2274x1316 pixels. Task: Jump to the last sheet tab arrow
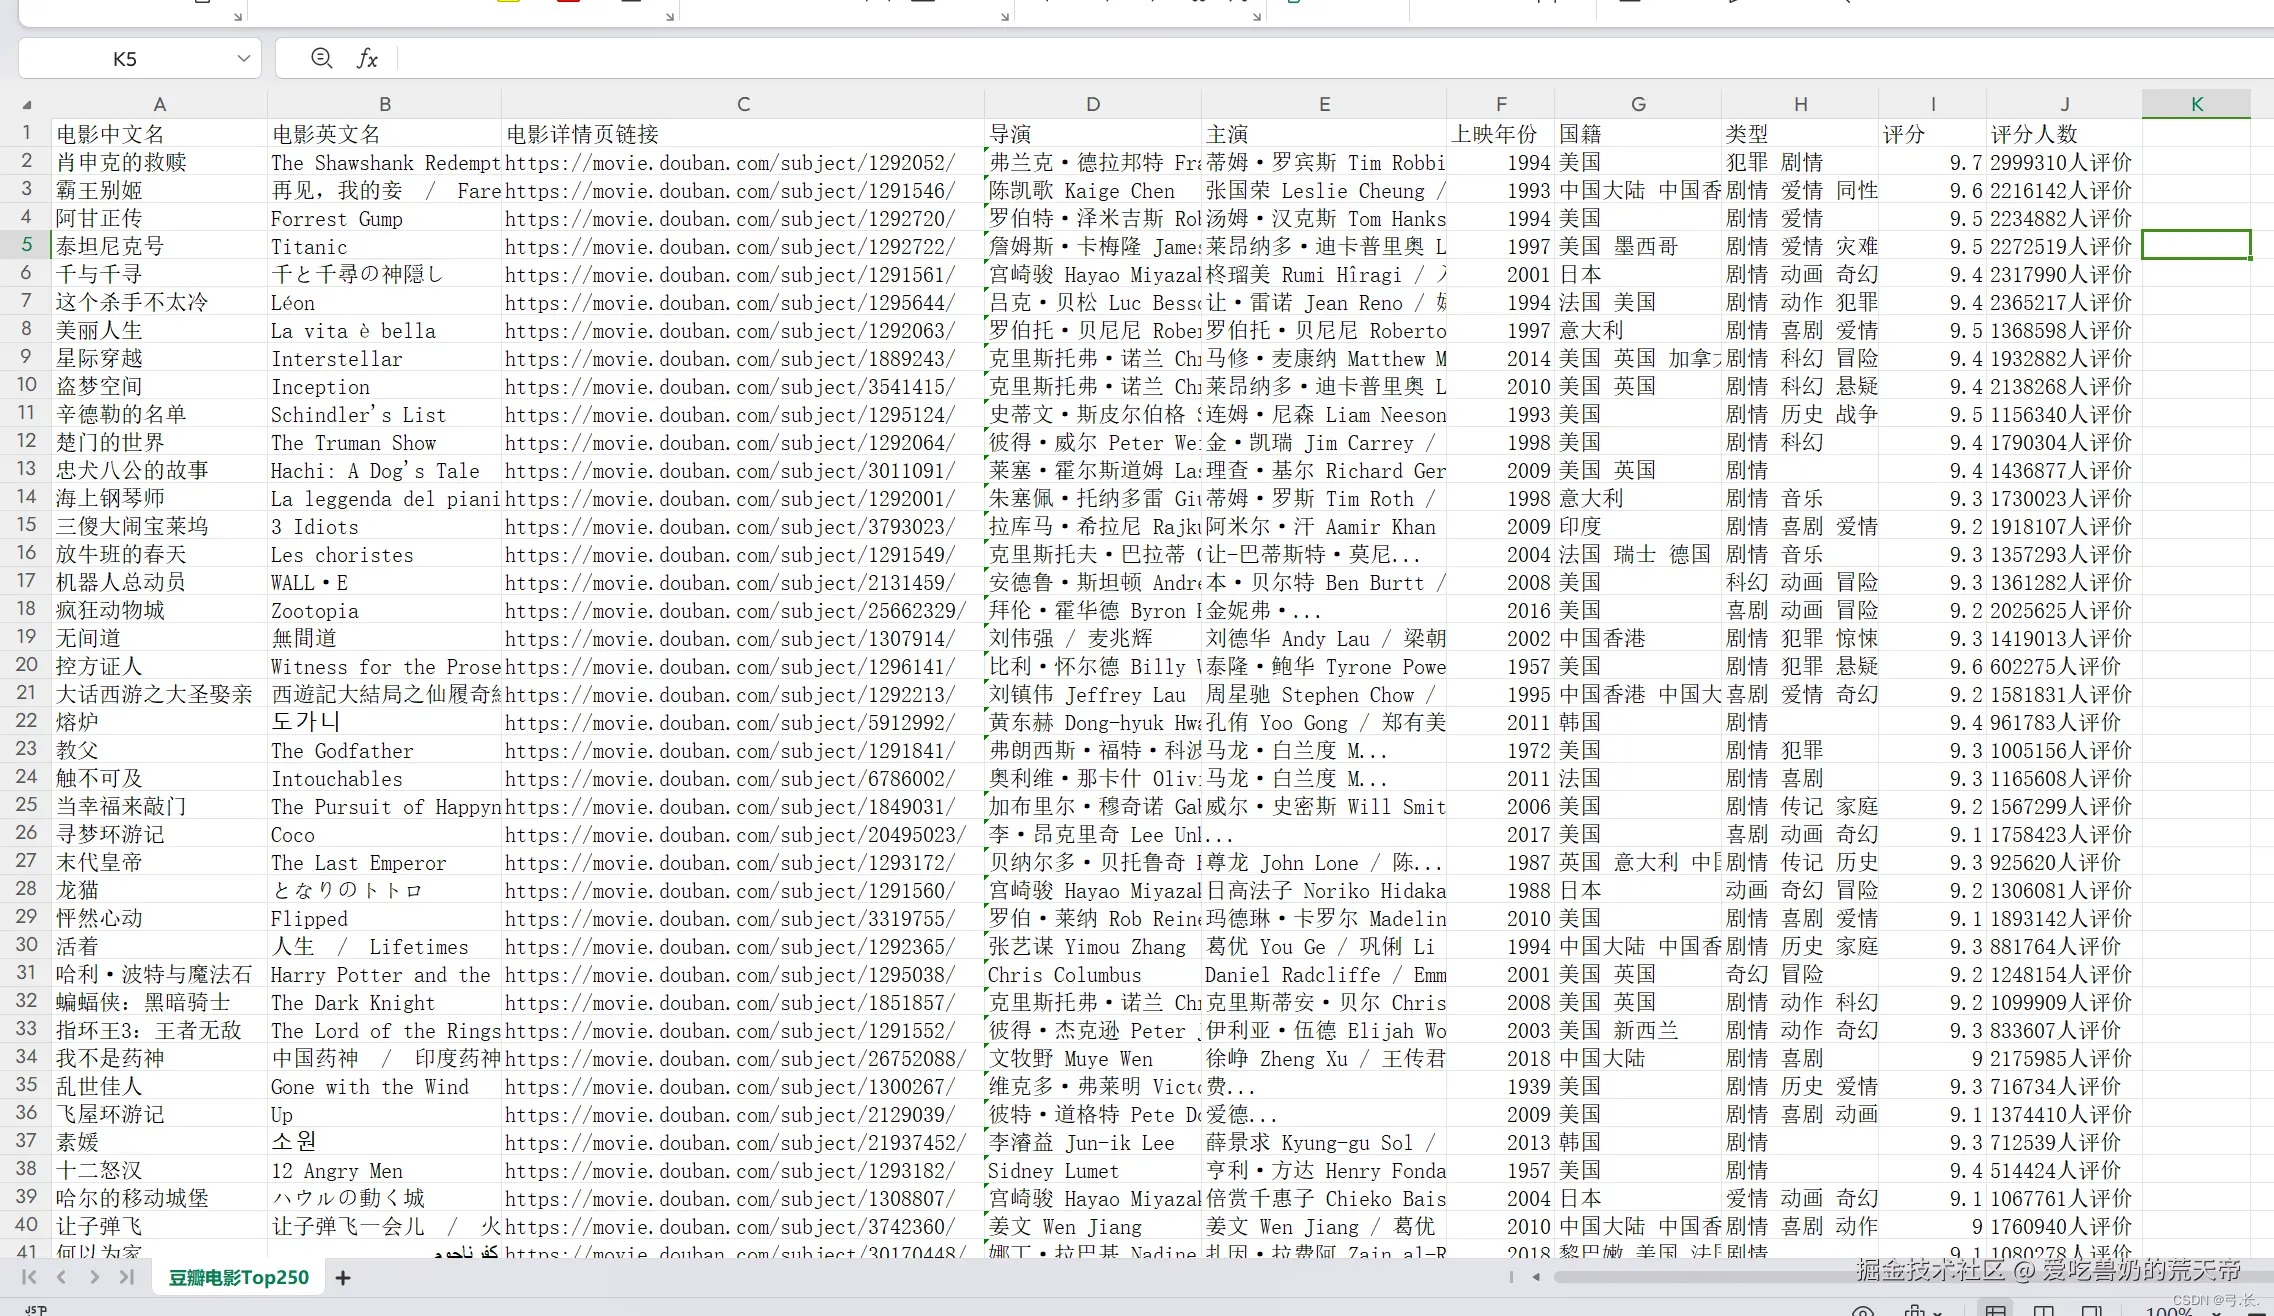[x=127, y=1277]
